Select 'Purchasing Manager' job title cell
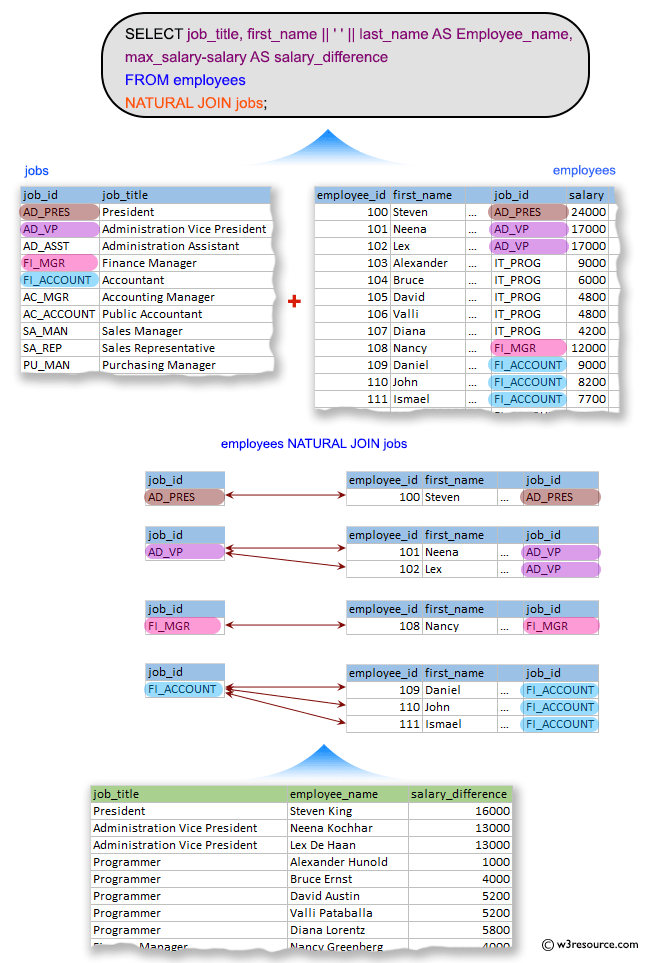Image resolution: width=645 pixels, height=963 pixels. [x=186, y=365]
